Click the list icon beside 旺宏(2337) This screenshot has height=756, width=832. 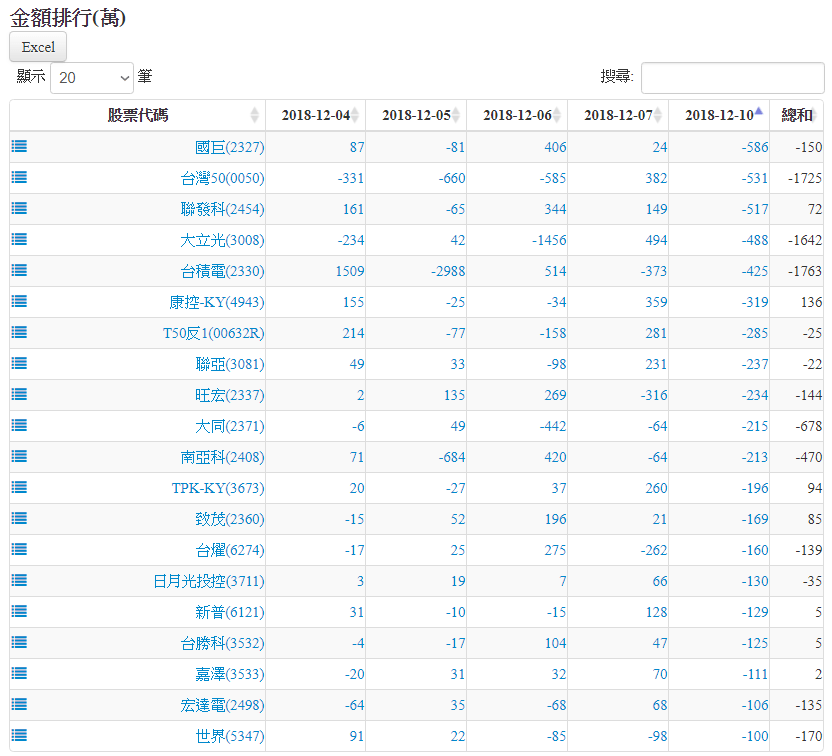[19, 394]
